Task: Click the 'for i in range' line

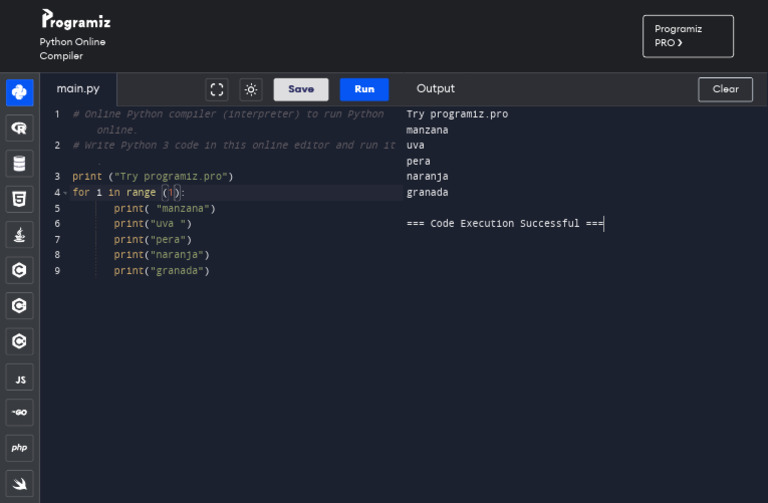Action: (128, 192)
